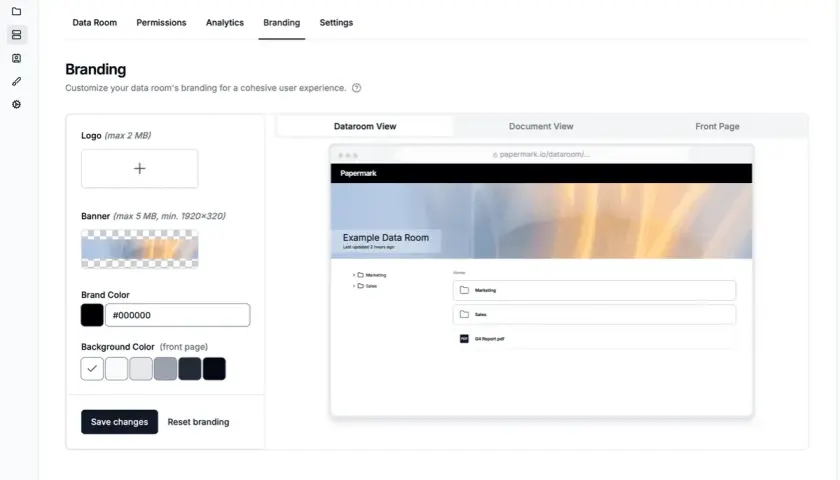Click the banner image thumbnail
The width and height of the screenshot is (840, 480).
(140, 249)
